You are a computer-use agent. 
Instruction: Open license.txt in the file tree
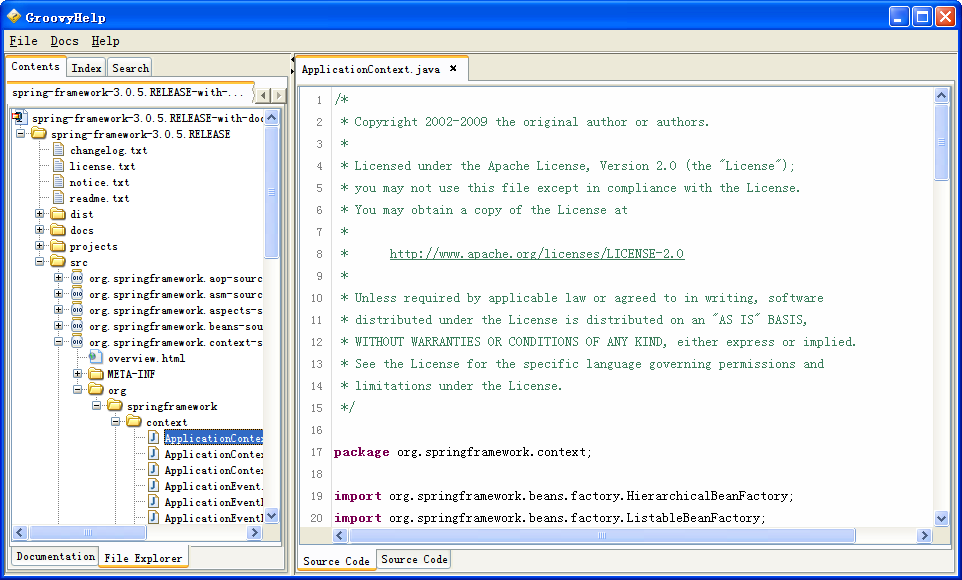(x=102, y=166)
